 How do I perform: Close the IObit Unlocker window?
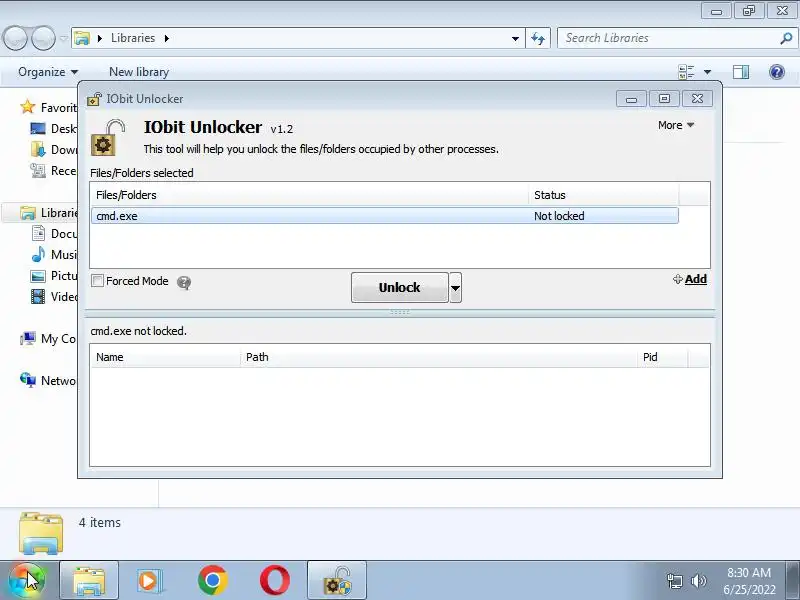tap(697, 98)
